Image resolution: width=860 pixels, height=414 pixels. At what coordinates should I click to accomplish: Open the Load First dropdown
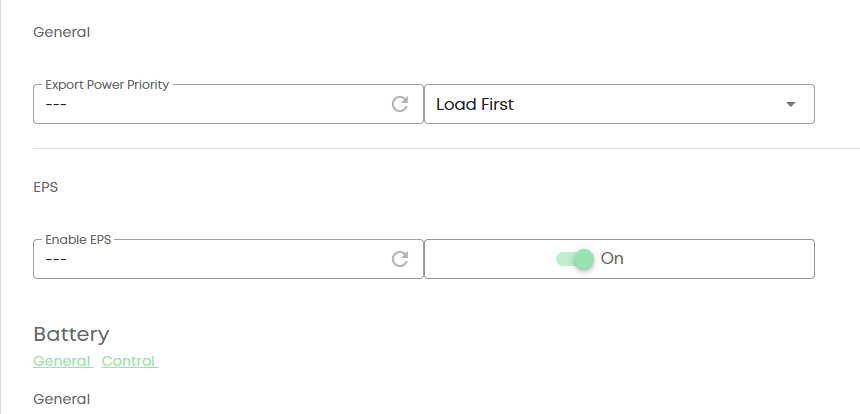point(619,104)
